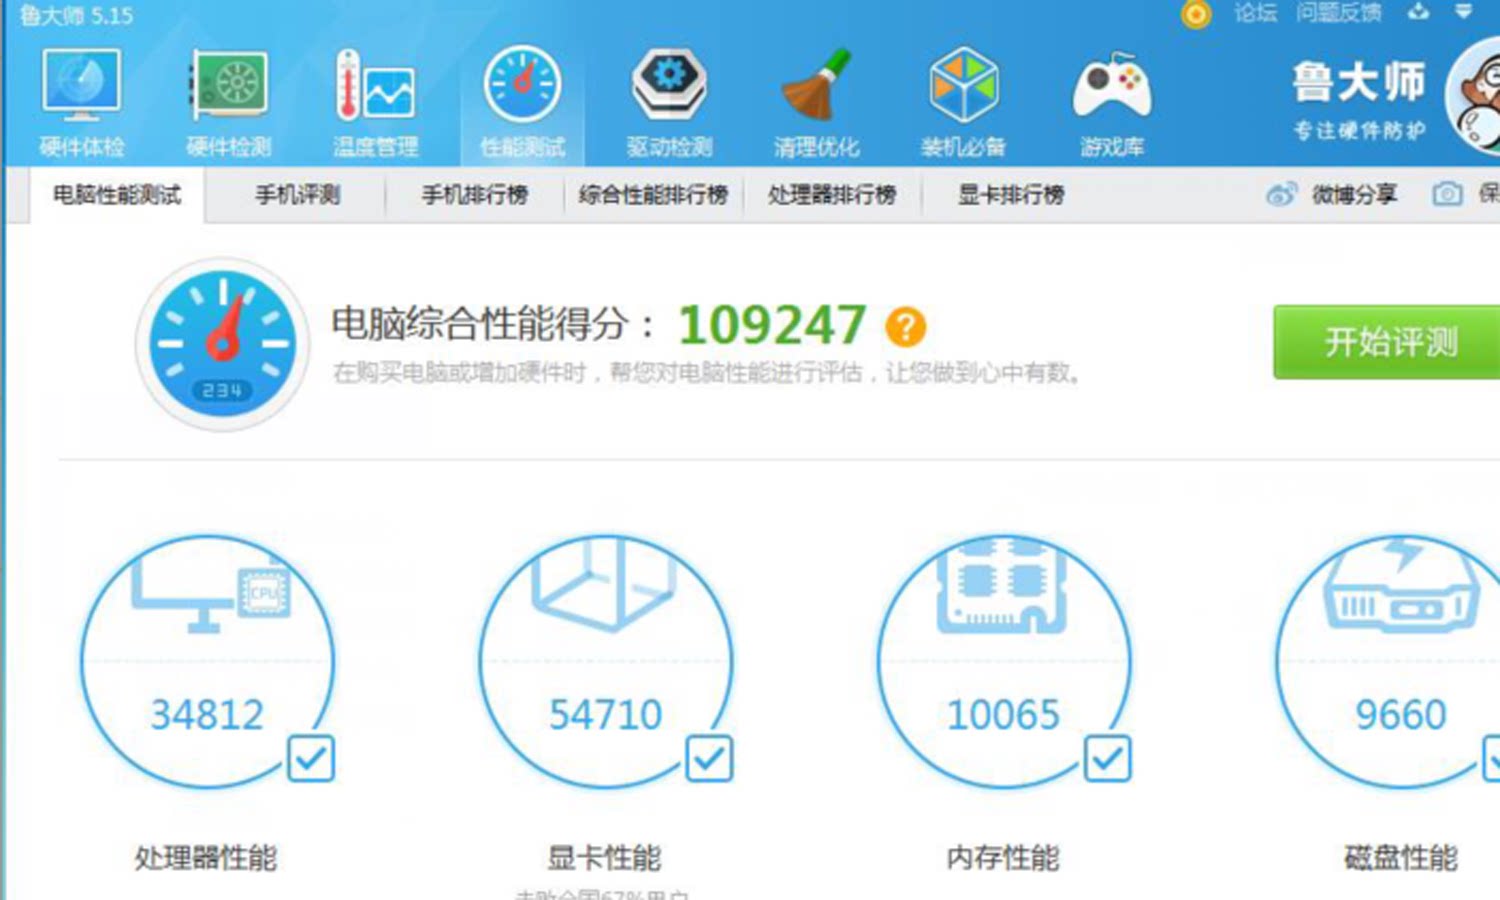Screen dimensions: 1500x900
Task: Click the 显卡性能 label
Action: click(604, 858)
